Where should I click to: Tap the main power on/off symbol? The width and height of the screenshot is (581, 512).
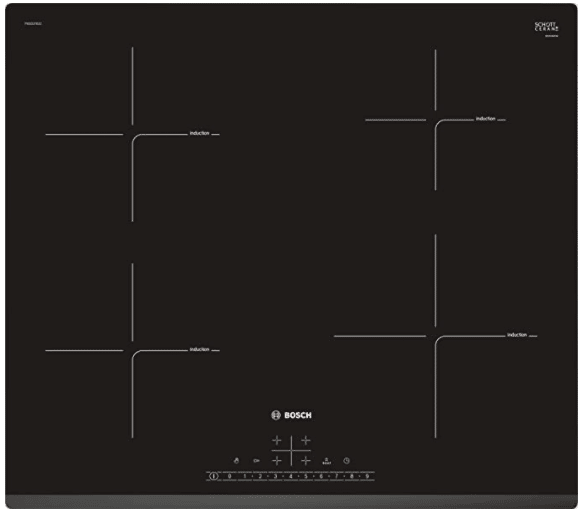coord(213,476)
